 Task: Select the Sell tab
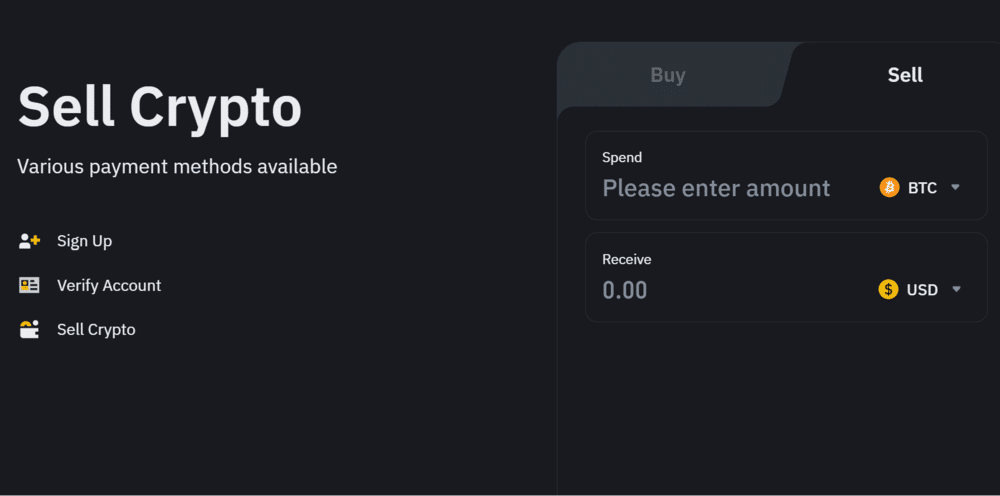click(905, 75)
